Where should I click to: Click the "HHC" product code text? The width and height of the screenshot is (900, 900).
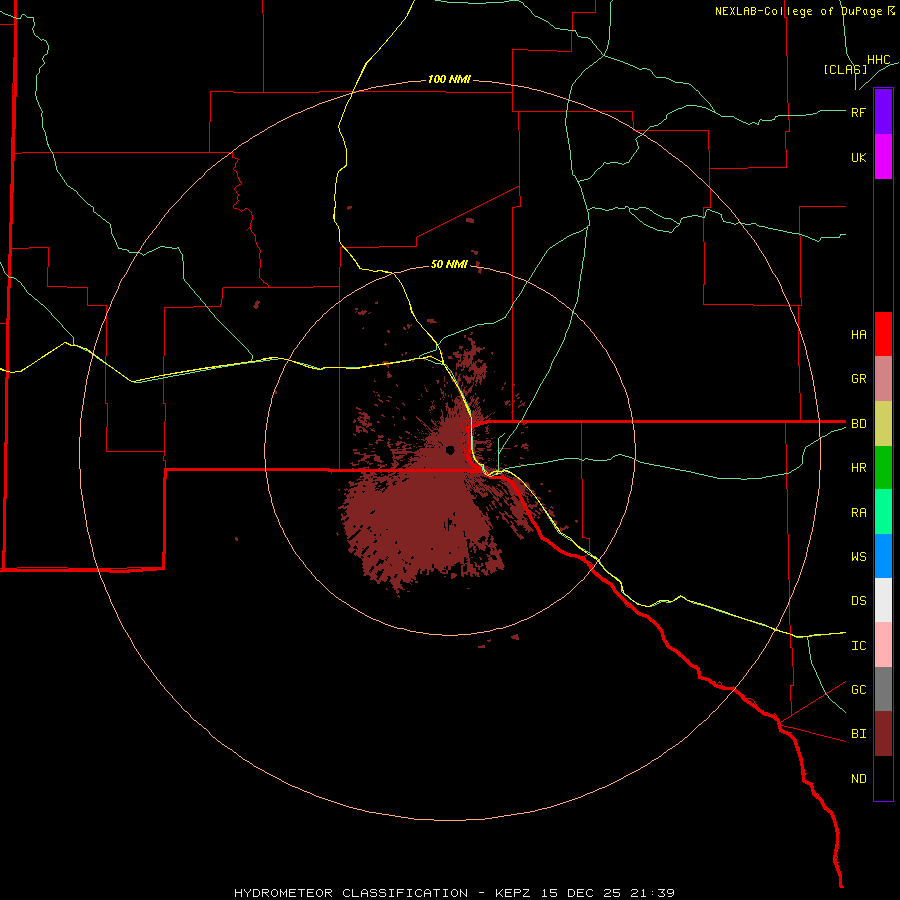coord(878,60)
